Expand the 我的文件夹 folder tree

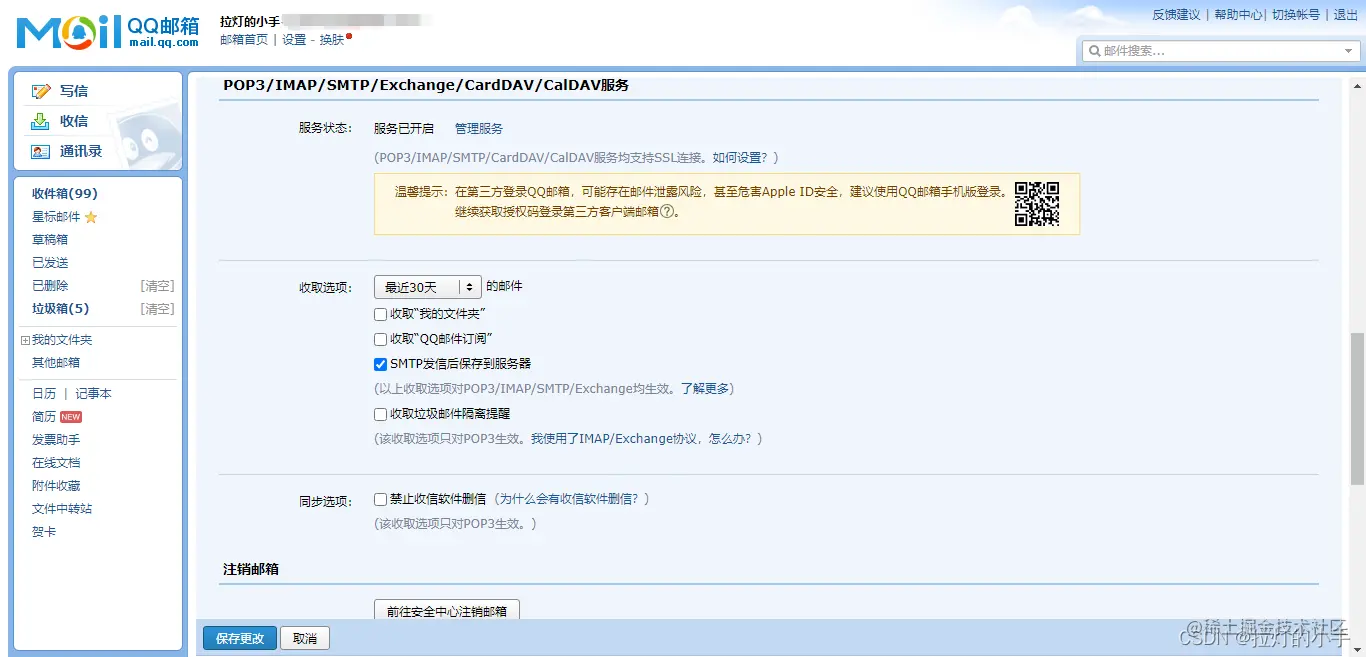coord(24,339)
